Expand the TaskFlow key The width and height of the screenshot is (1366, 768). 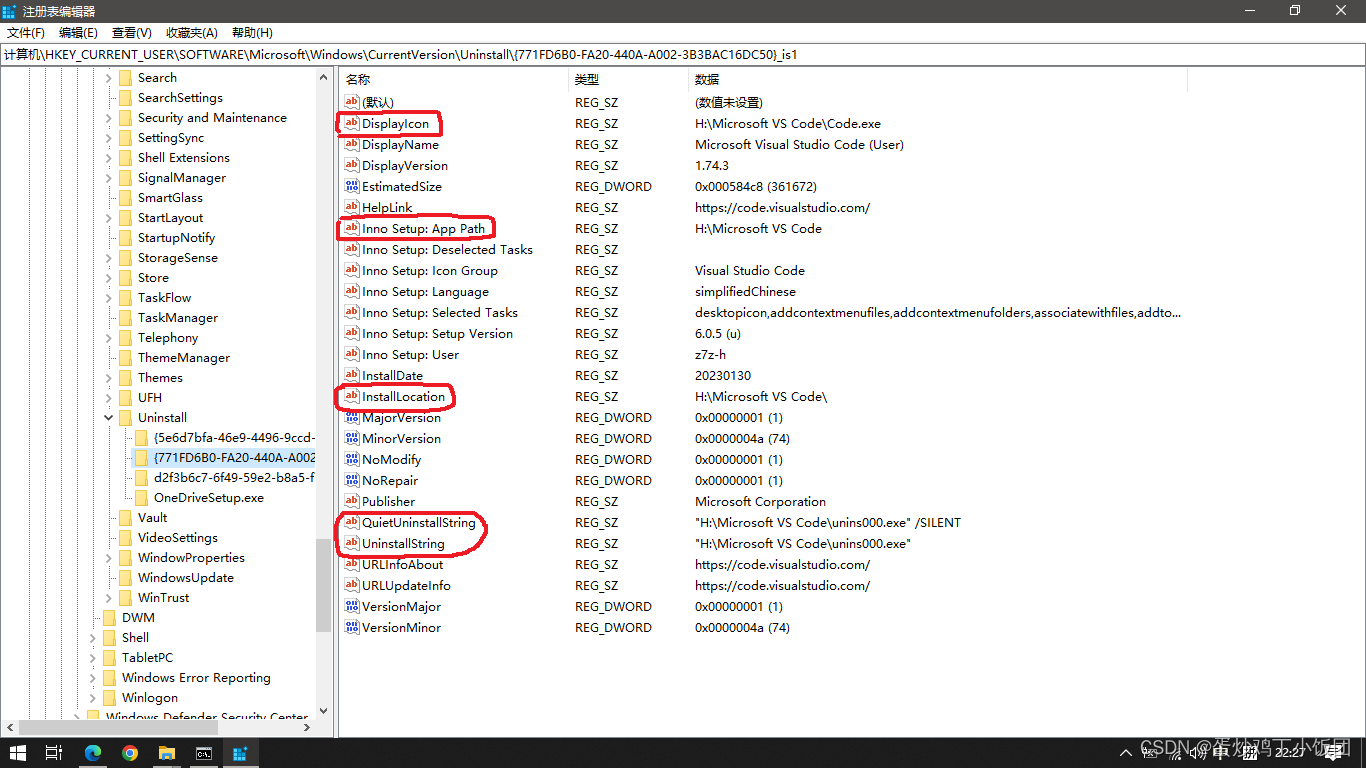click(109, 297)
